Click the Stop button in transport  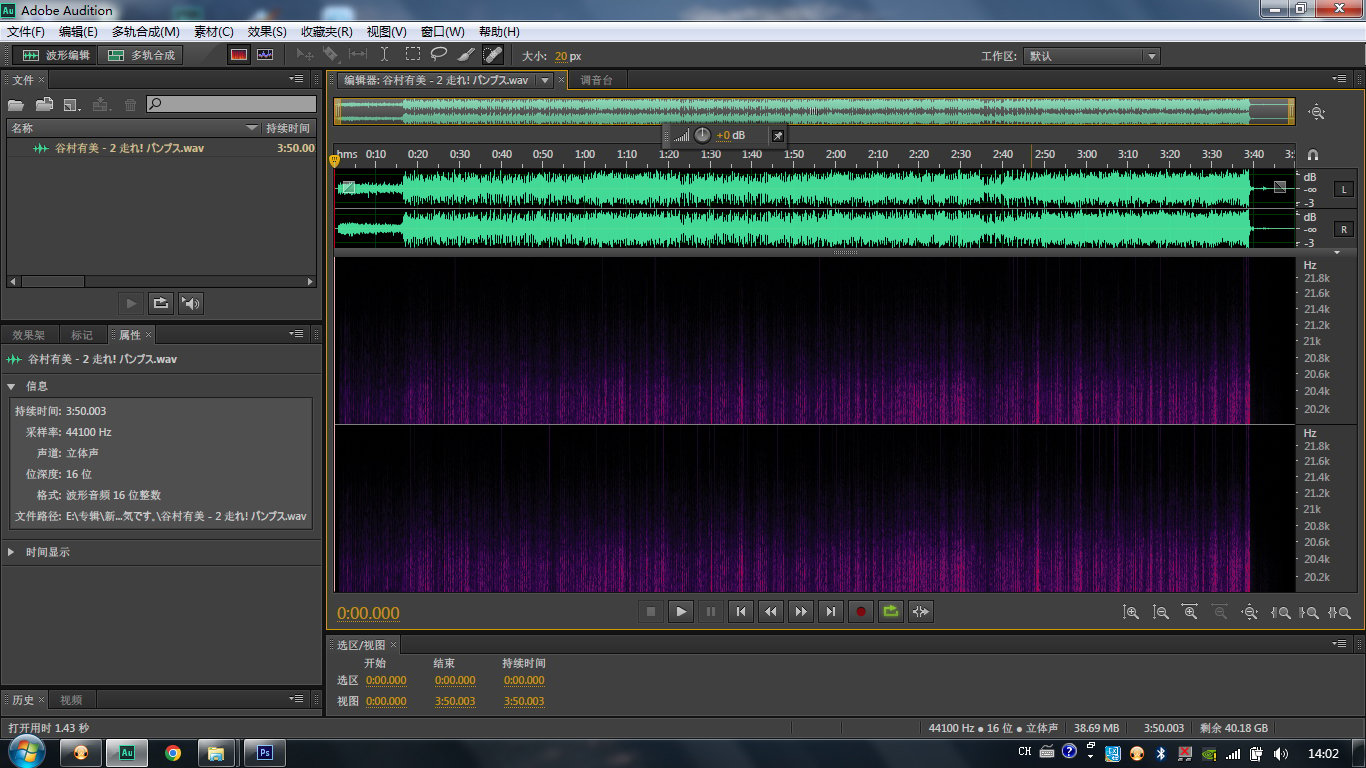coord(651,611)
